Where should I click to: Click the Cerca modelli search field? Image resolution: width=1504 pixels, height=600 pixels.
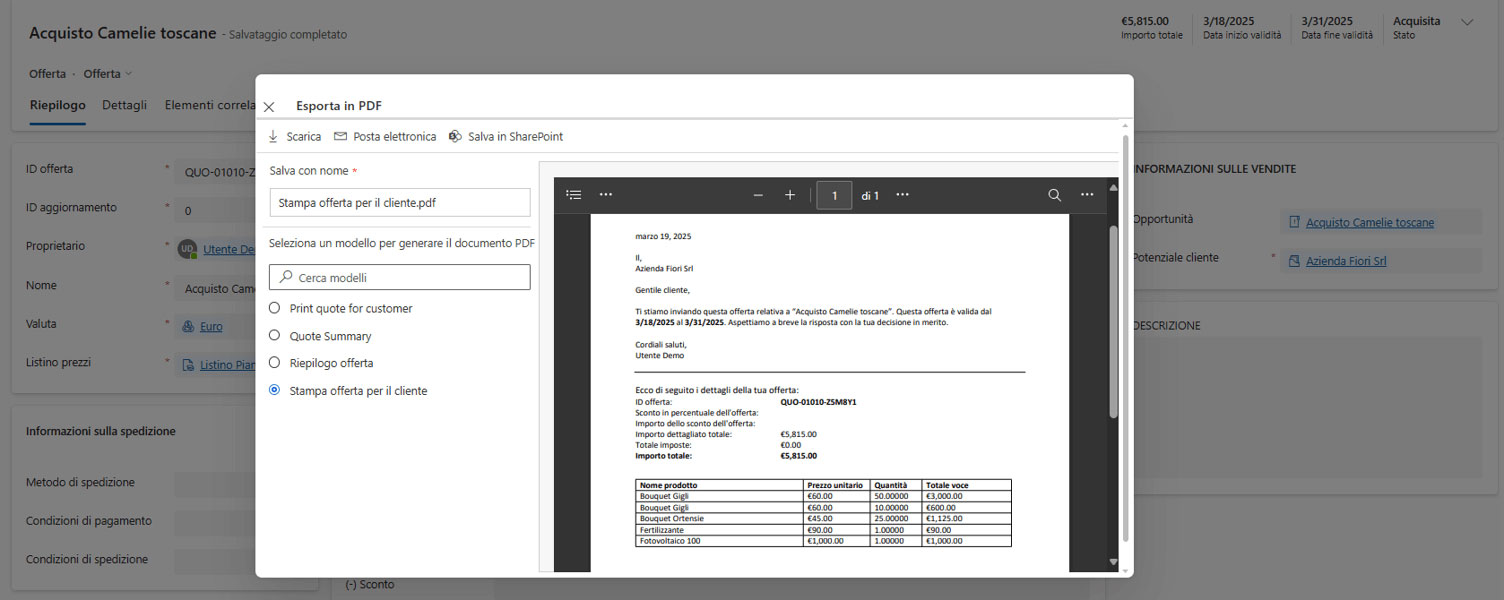400,277
